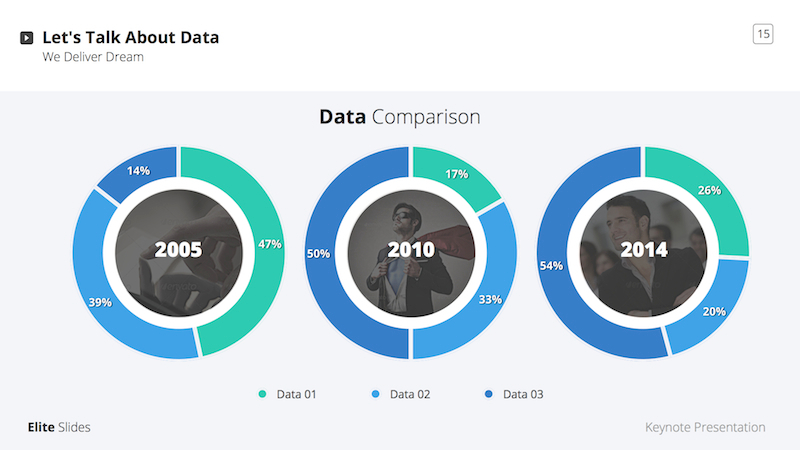Click the Keynote Presentation footer text

[705, 427]
